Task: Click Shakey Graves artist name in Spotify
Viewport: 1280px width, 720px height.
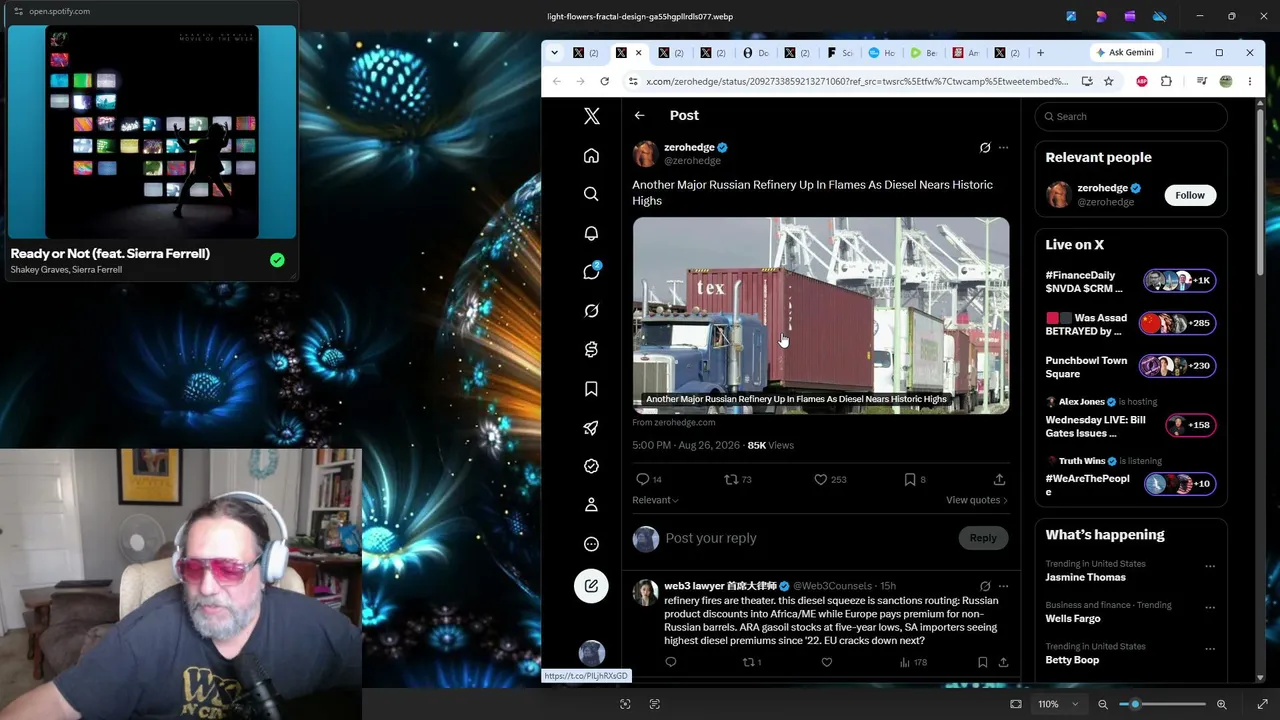Action: [39, 270]
